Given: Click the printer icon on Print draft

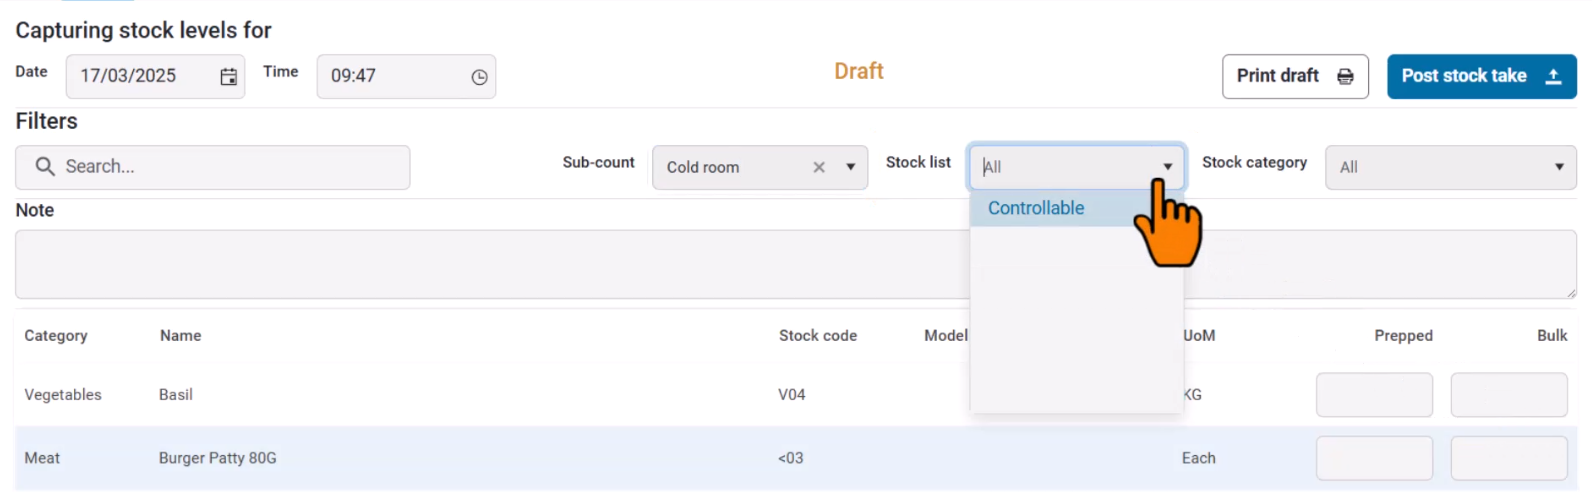Looking at the screenshot, I should 1345,77.
